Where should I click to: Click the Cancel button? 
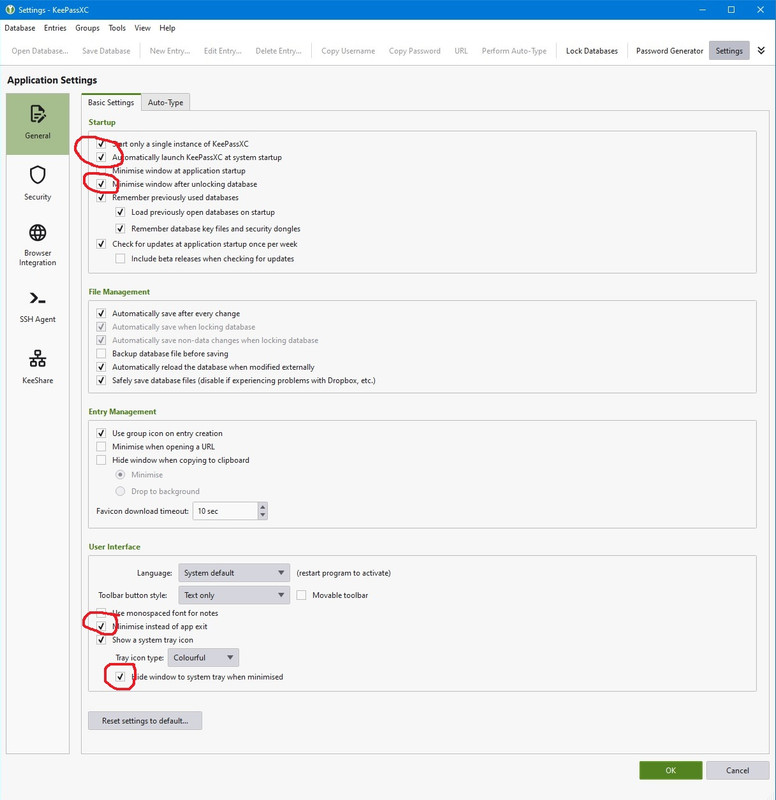(738, 770)
